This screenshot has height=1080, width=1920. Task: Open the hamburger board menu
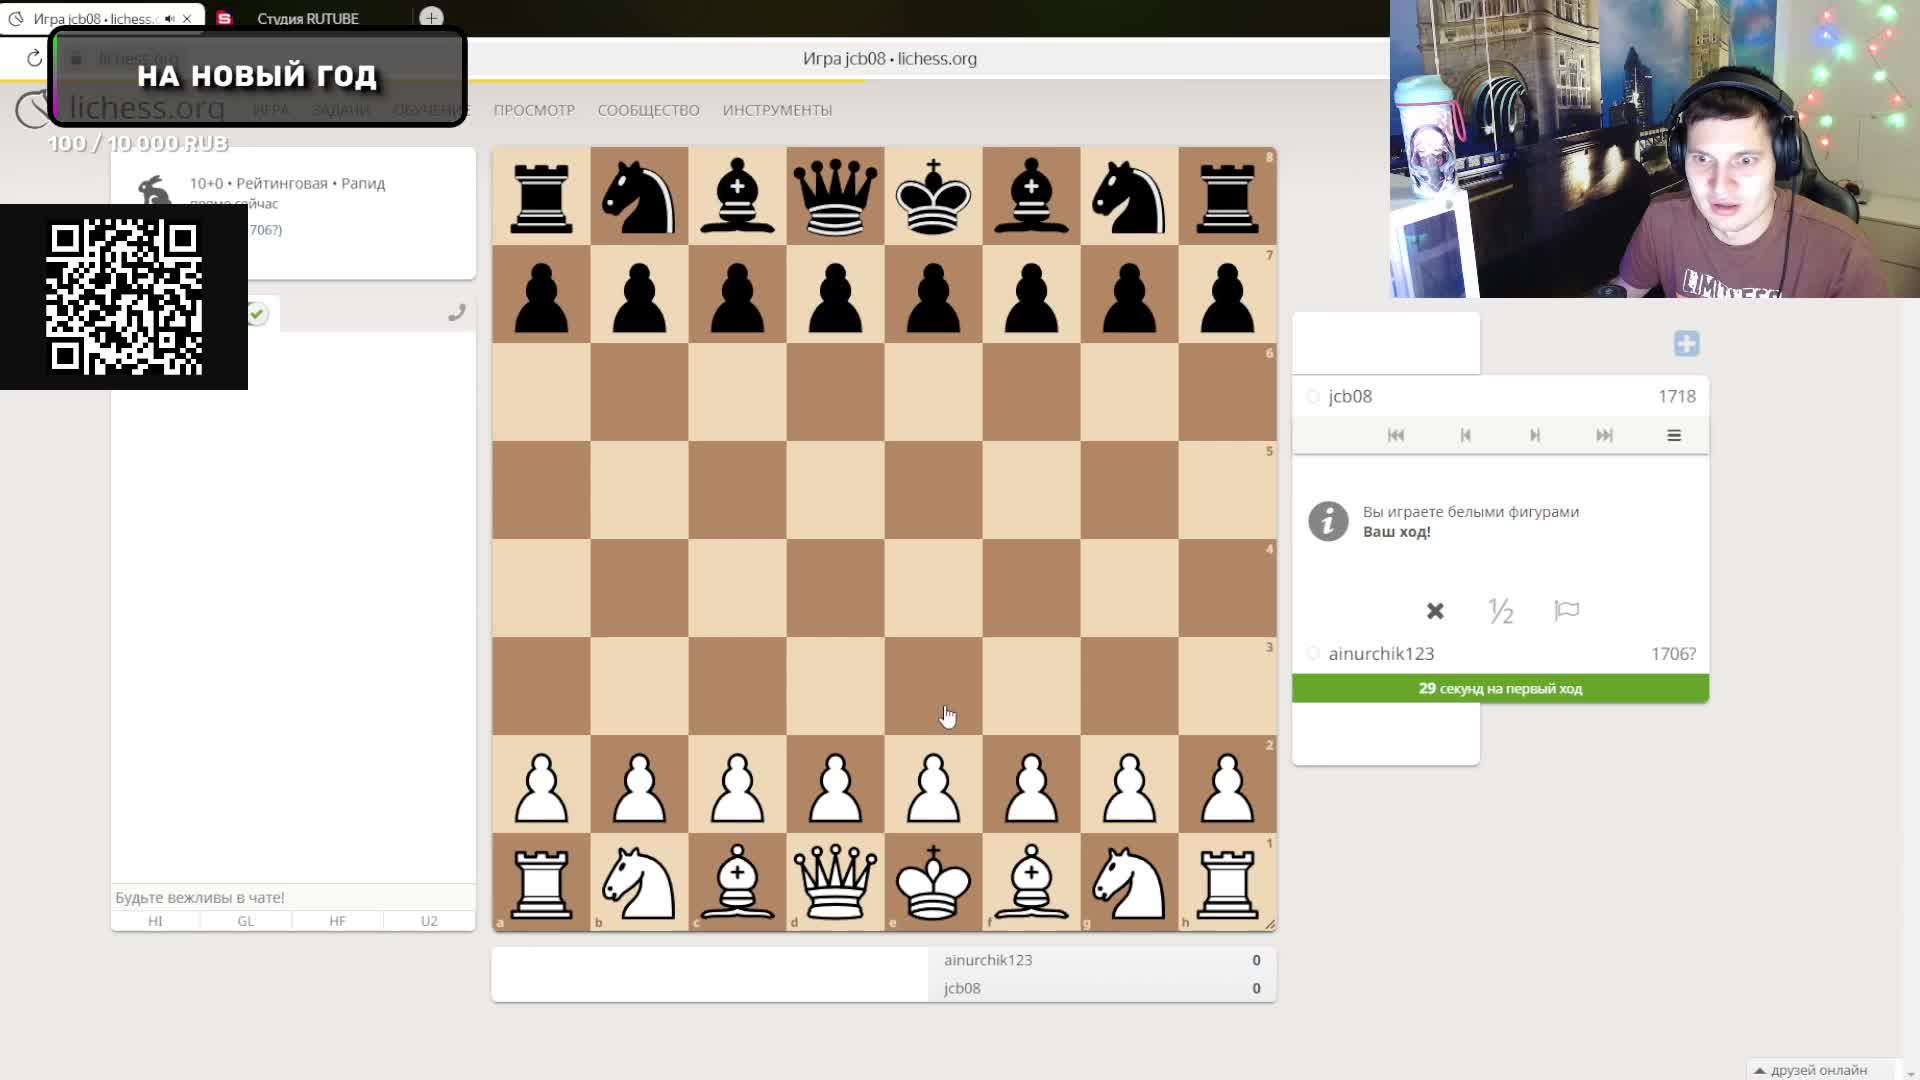[x=1674, y=435]
